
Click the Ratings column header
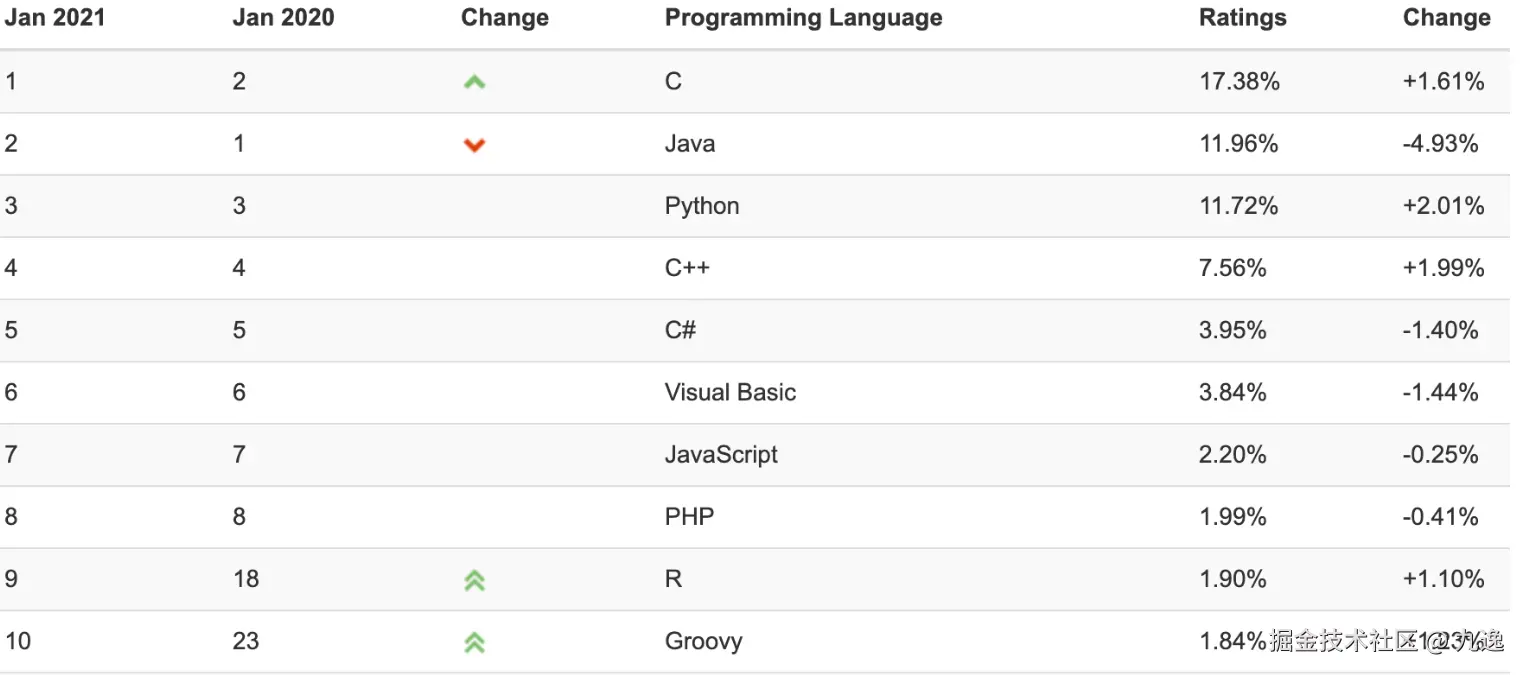(1242, 18)
